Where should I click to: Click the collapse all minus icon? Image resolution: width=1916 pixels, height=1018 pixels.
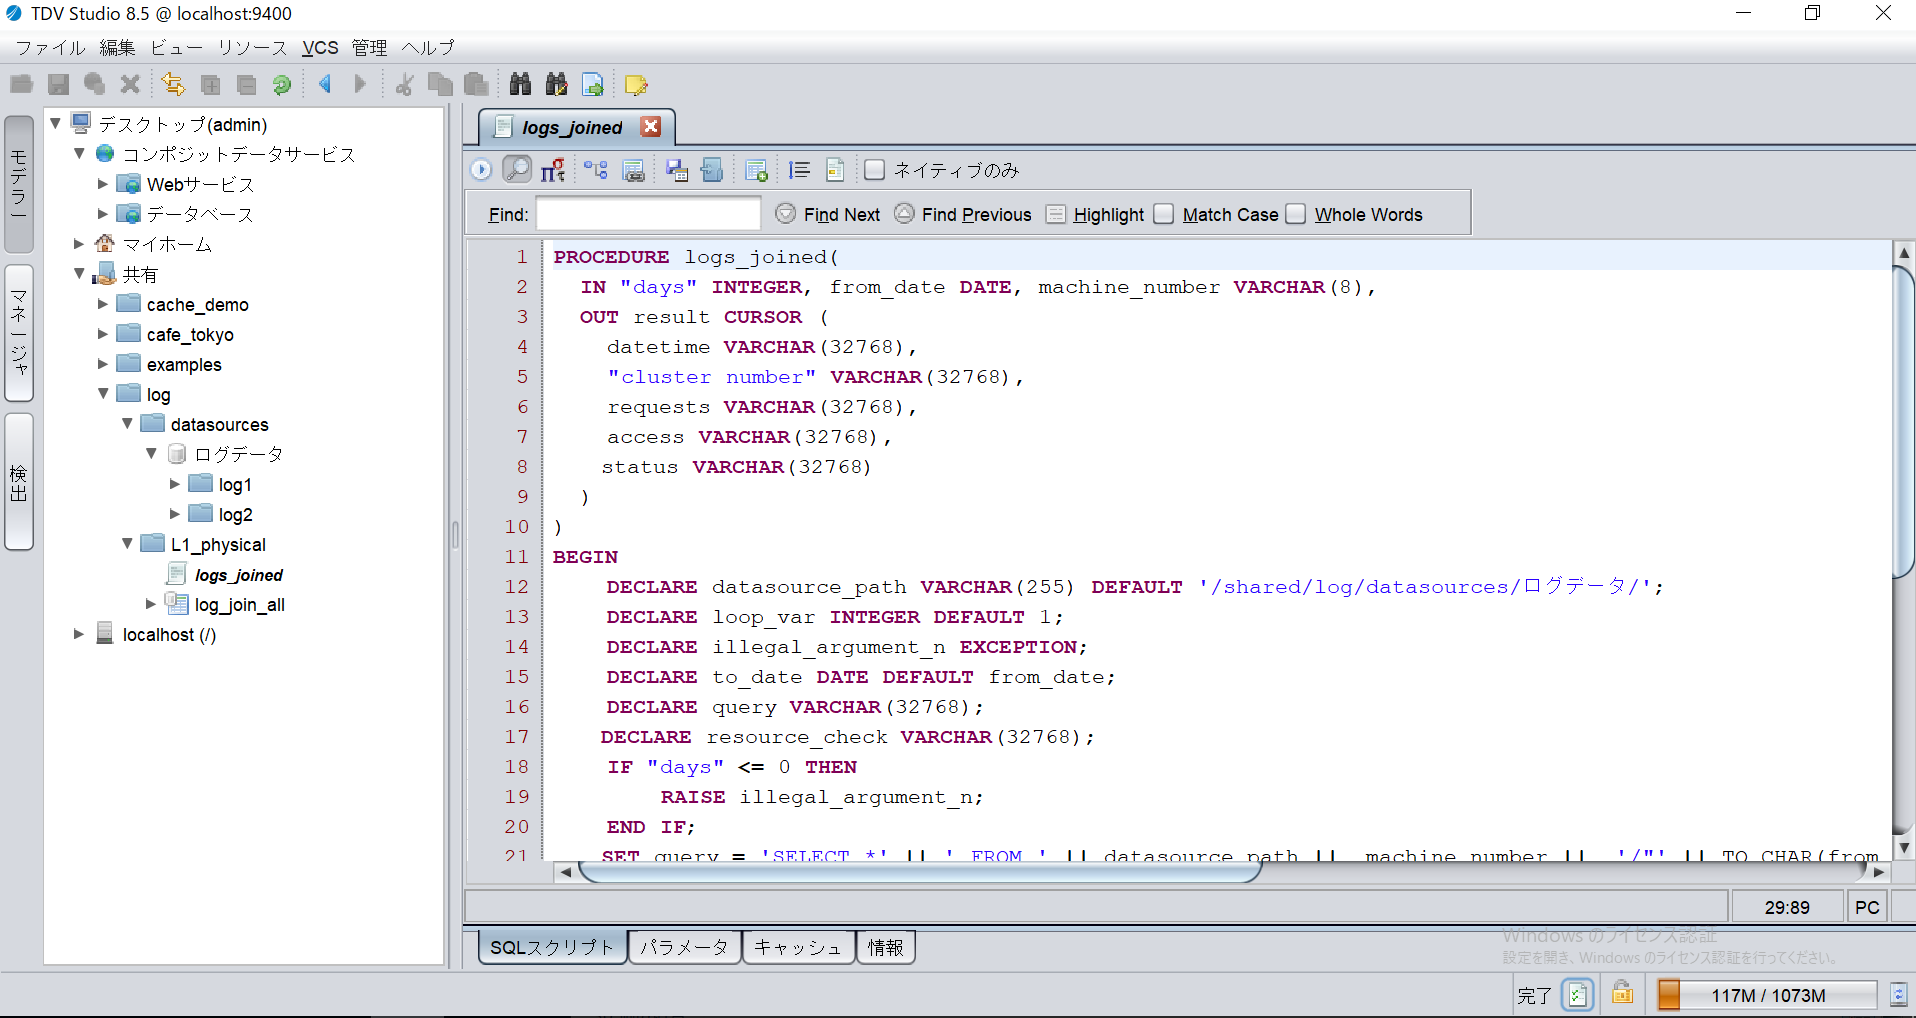pos(246,85)
